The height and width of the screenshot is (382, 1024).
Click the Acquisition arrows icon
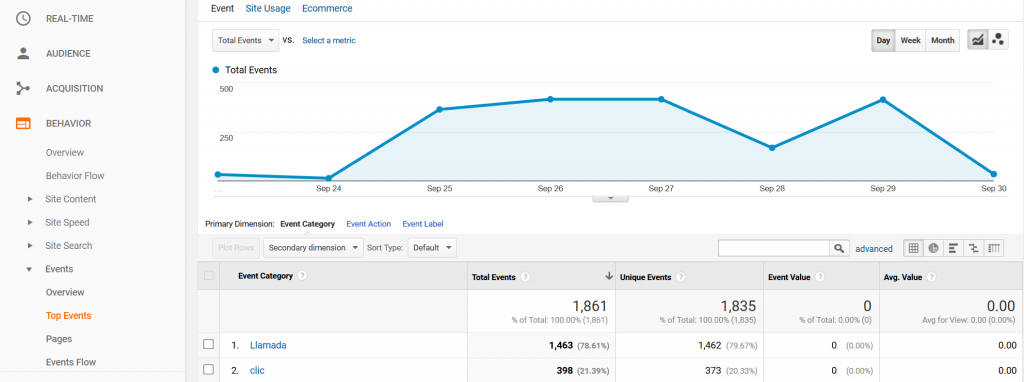(x=23, y=88)
